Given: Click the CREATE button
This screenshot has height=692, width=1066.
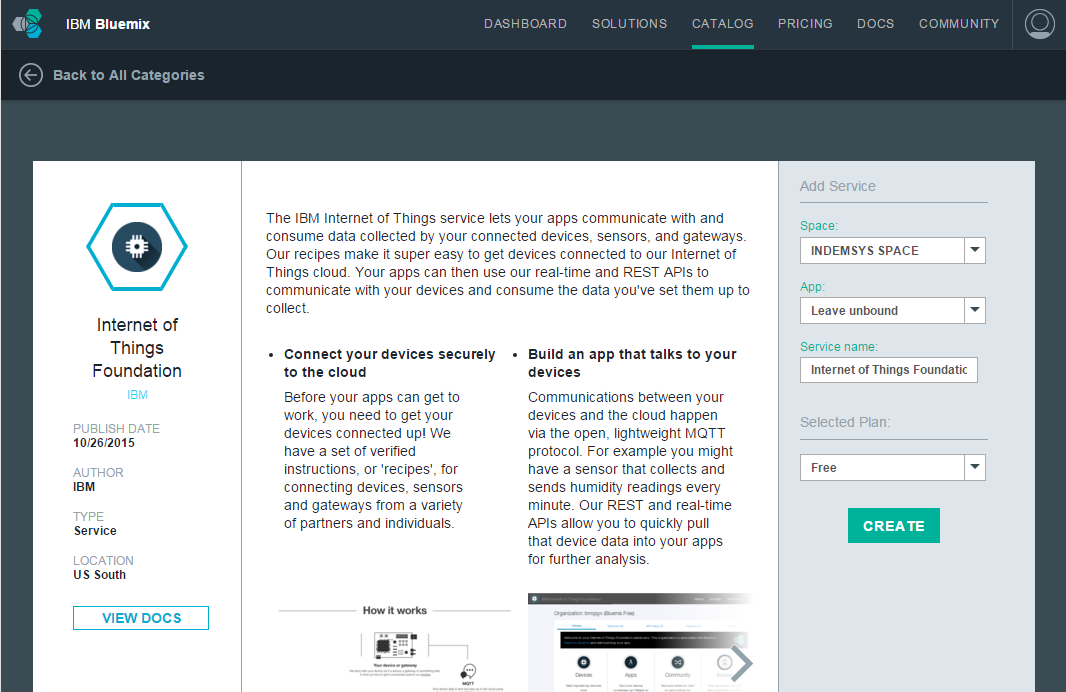Looking at the screenshot, I should tap(893, 525).
